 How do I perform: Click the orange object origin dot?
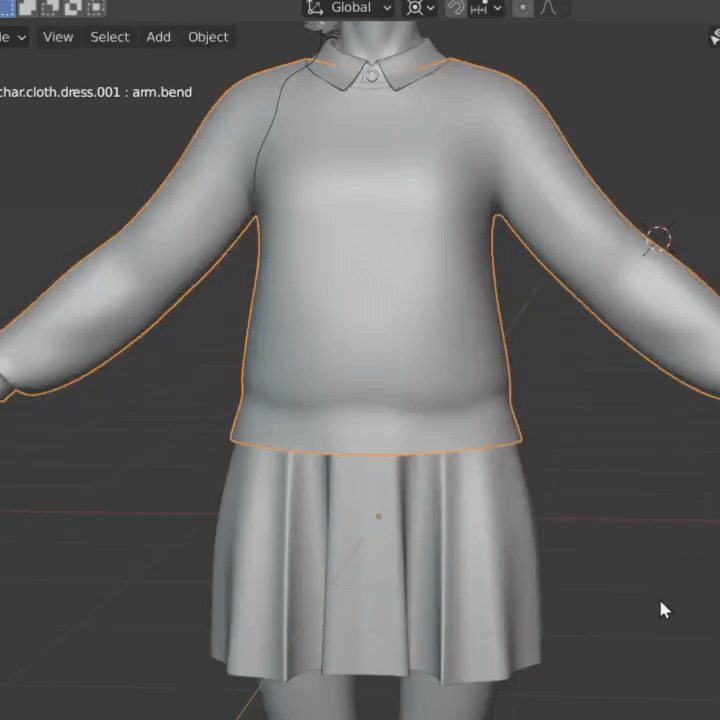pyautogui.click(x=378, y=516)
